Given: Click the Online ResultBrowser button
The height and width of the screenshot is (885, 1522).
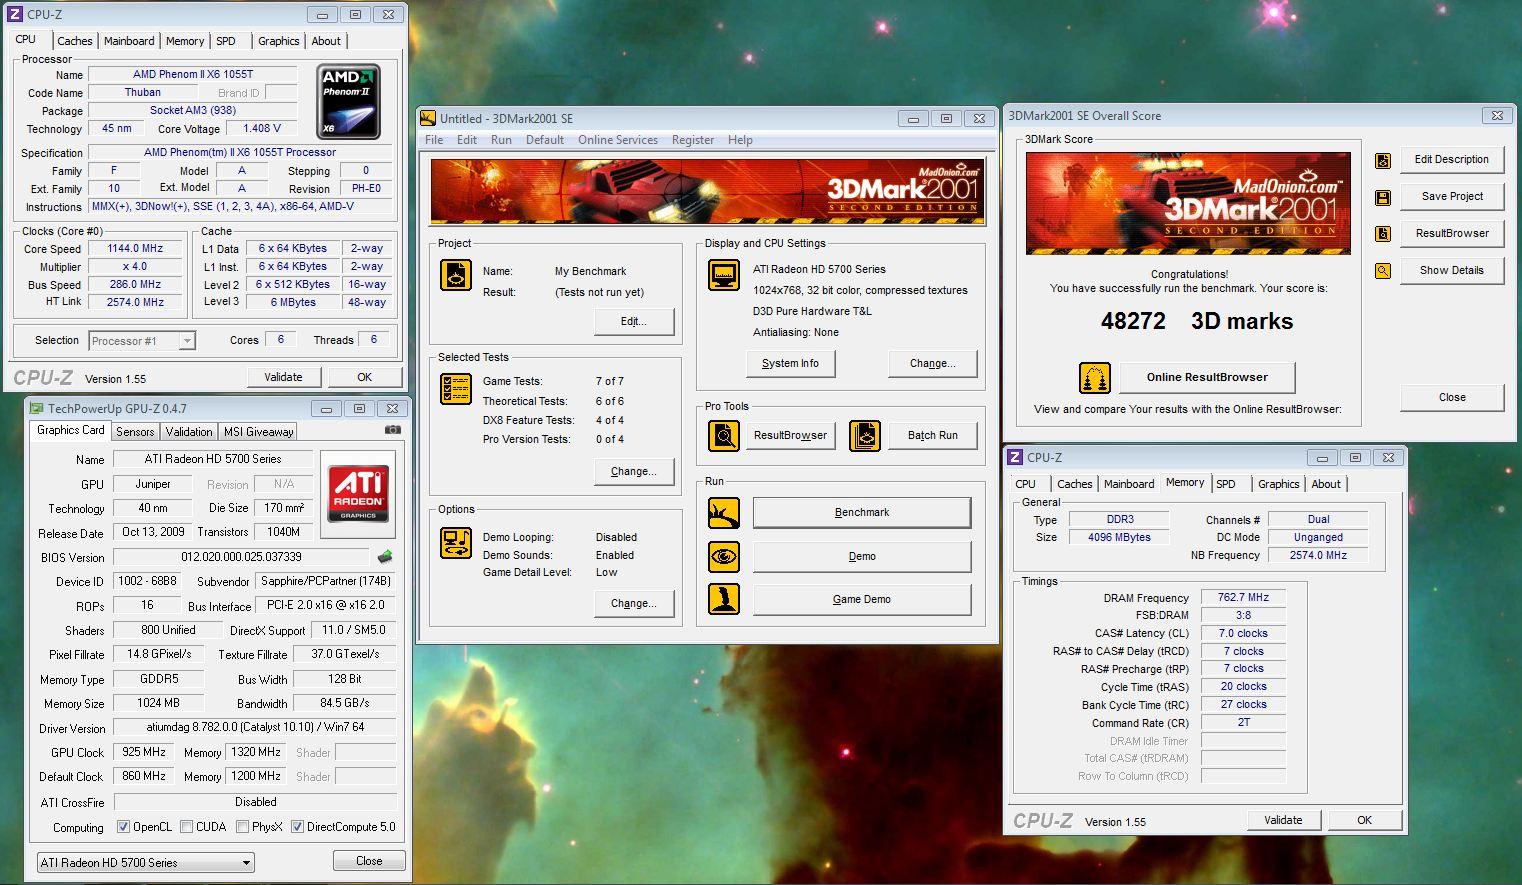Looking at the screenshot, I should pyautogui.click(x=1207, y=378).
